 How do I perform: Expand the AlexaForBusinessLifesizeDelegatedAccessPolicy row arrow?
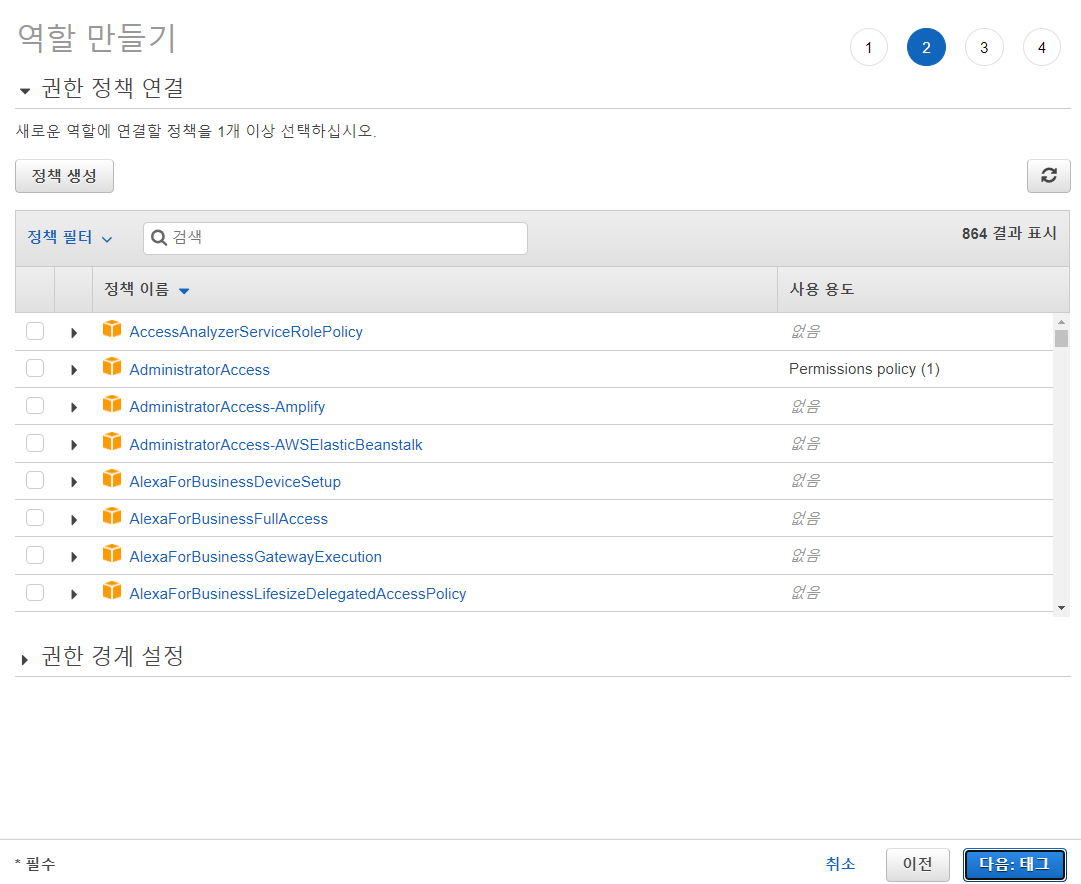pyautogui.click(x=74, y=594)
